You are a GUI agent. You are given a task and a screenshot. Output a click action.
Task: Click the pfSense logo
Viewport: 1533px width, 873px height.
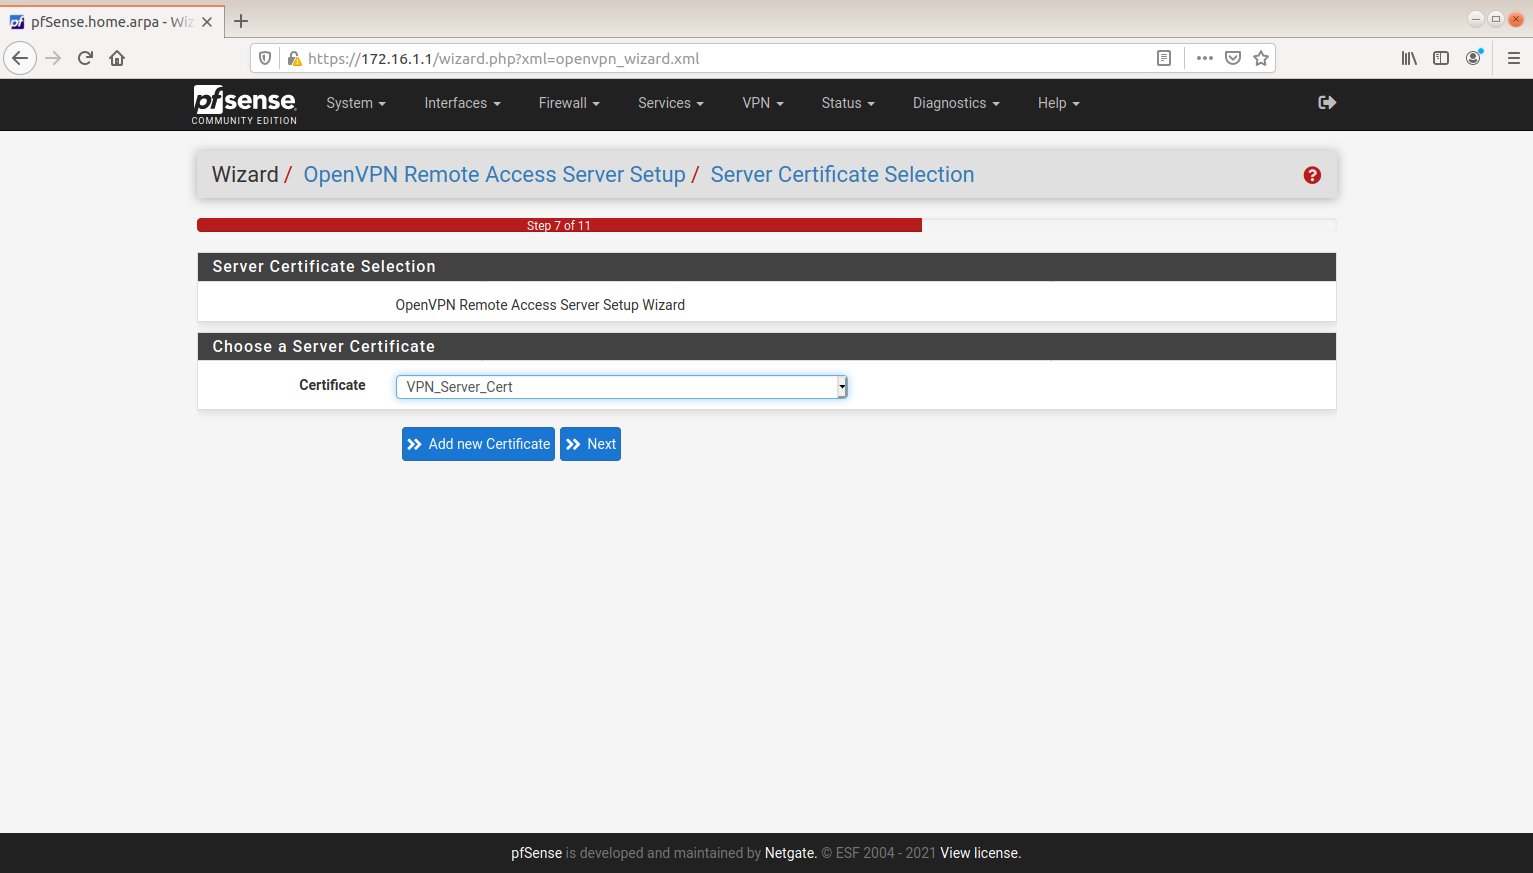[245, 104]
